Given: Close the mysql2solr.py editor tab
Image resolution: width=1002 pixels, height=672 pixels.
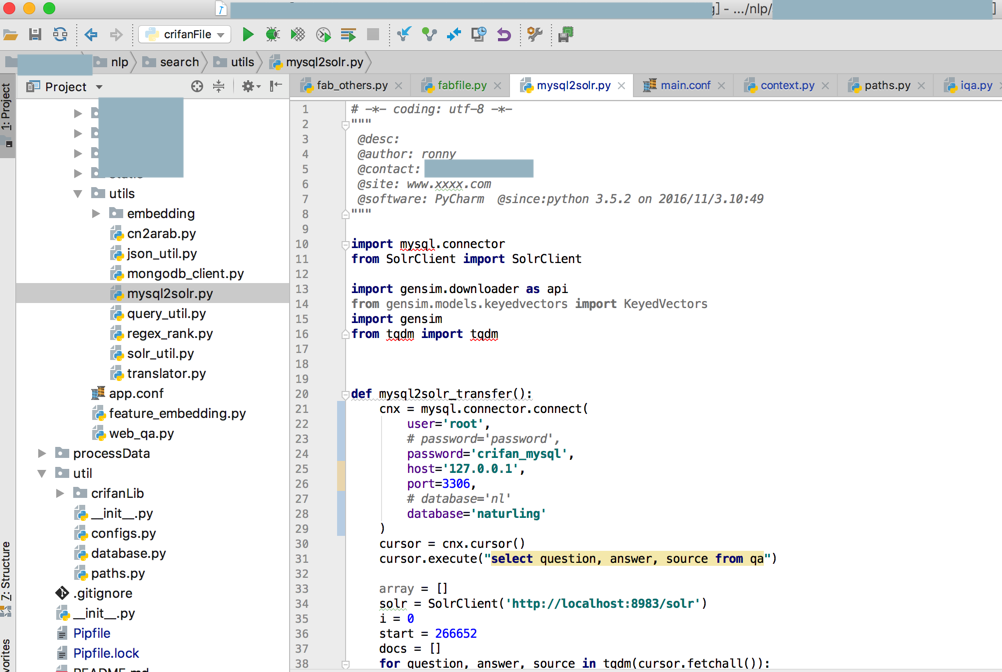Looking at the screenshot, I should click(x=621, y=86).
